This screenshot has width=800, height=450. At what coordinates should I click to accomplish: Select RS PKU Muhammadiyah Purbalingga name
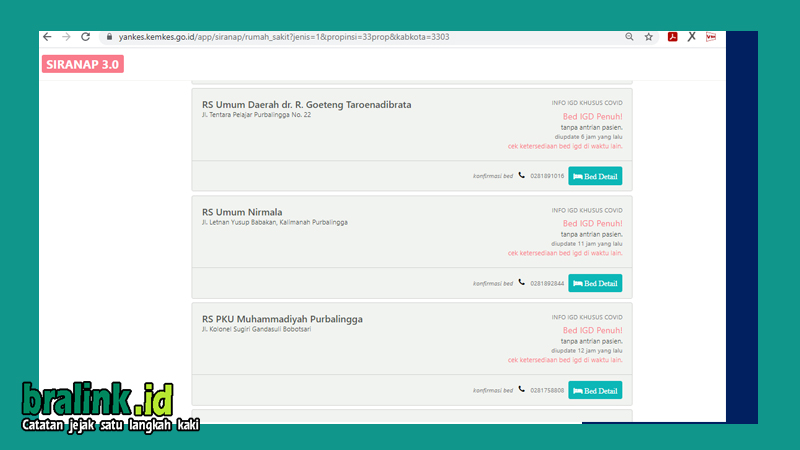[282, 319]
